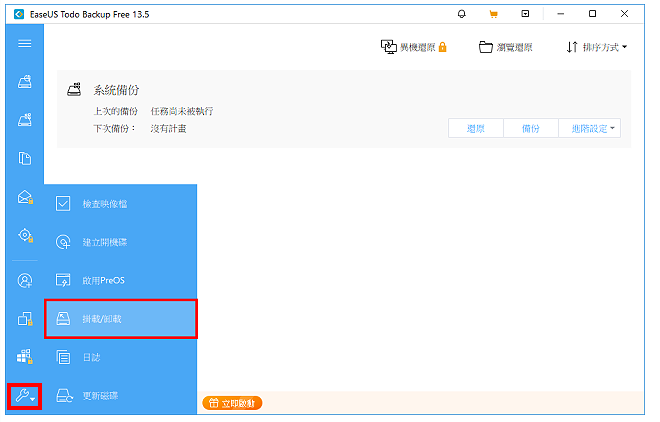Close the EaseUS Todo Backup window
The width and height of the screenshot is (660, 422).
point(624,14)
